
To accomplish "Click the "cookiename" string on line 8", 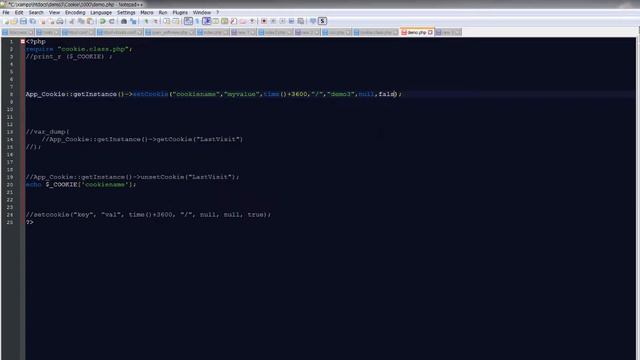I will (x=196, y=94).
